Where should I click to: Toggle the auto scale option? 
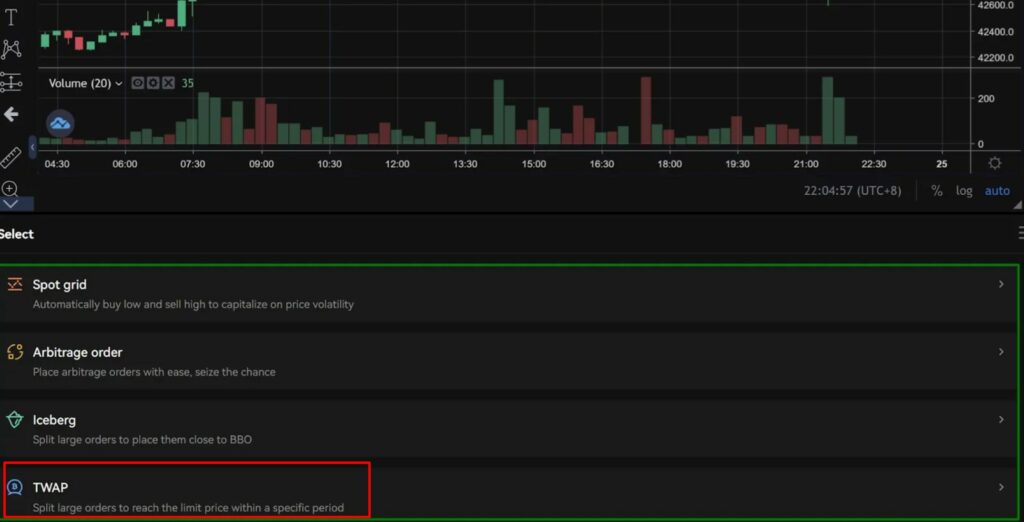tap(997, 191)
